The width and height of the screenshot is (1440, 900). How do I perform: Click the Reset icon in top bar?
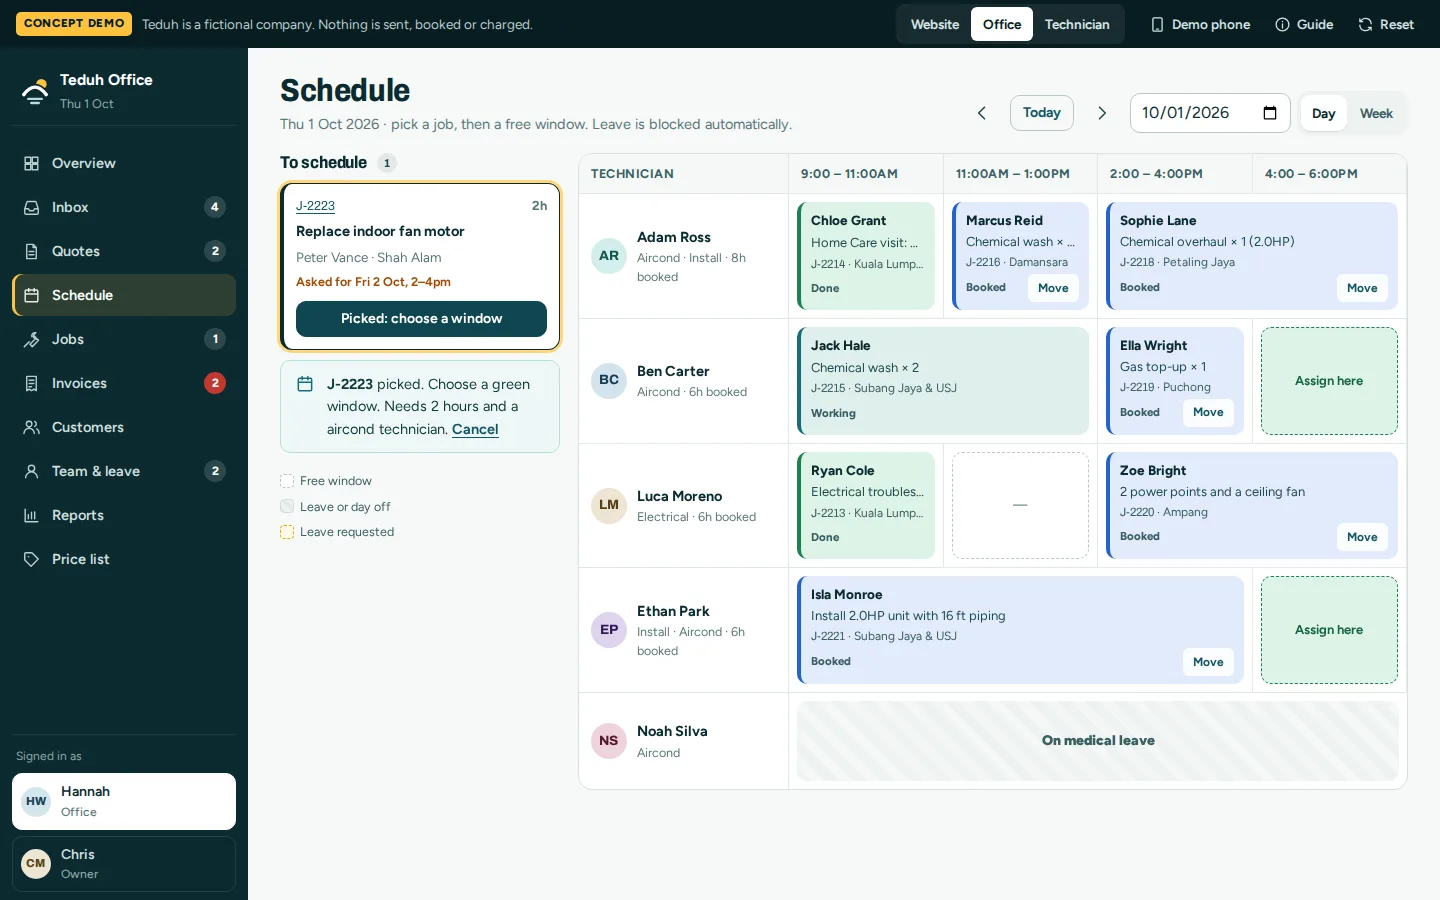(x=1365, y=24)
